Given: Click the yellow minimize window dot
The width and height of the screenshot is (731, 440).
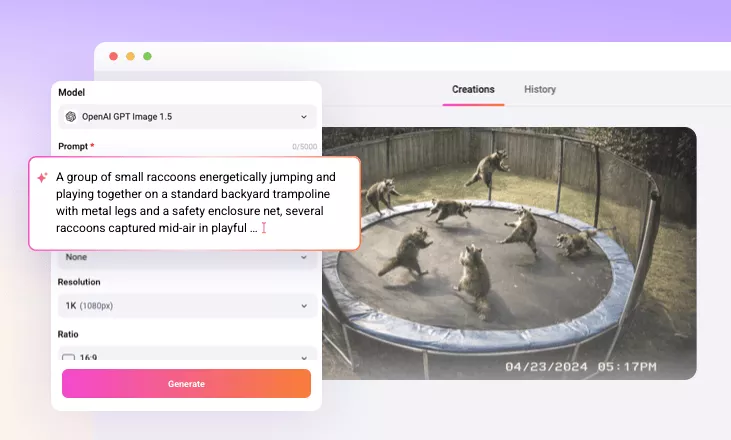Looking at the screenshot, I should [x=131, y=56].
